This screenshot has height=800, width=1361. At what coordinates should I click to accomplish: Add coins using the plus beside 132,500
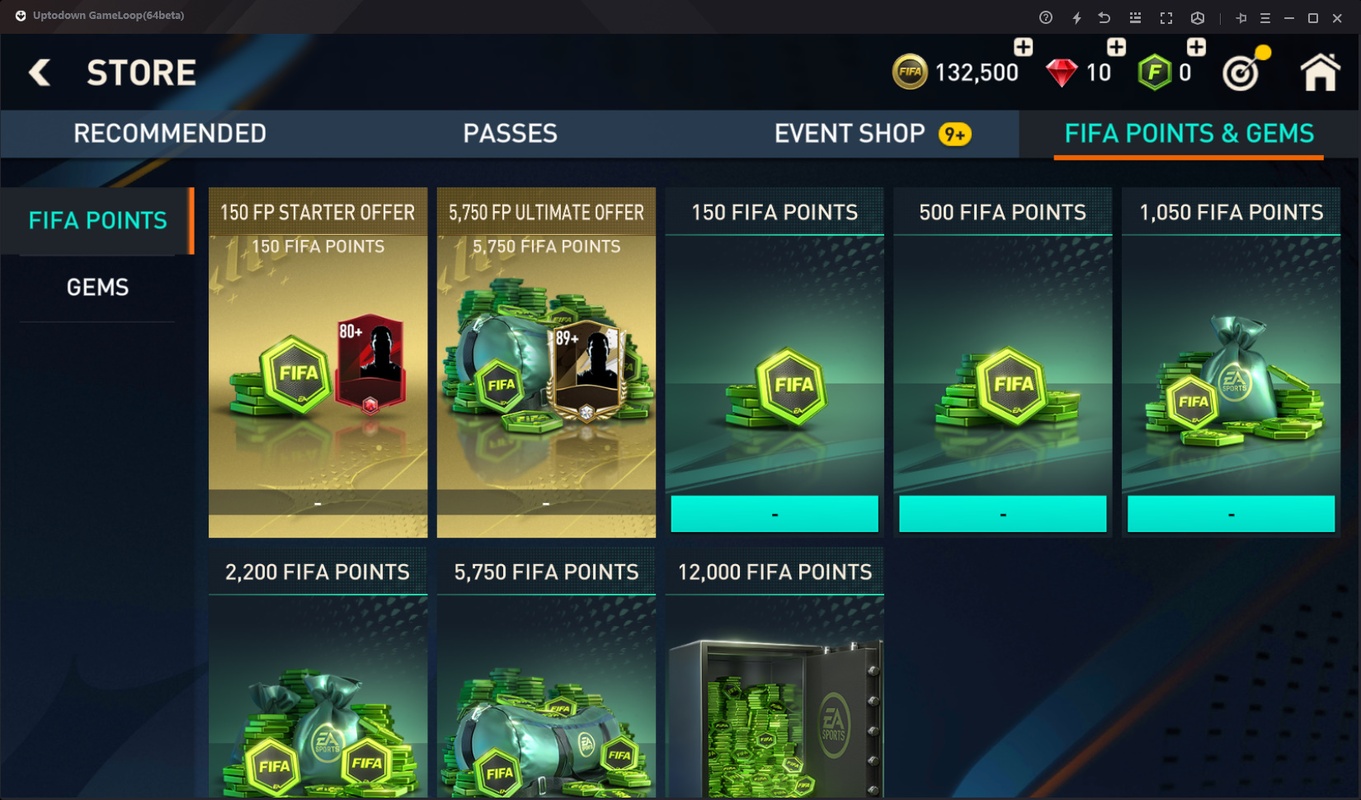pos(1023,47)
